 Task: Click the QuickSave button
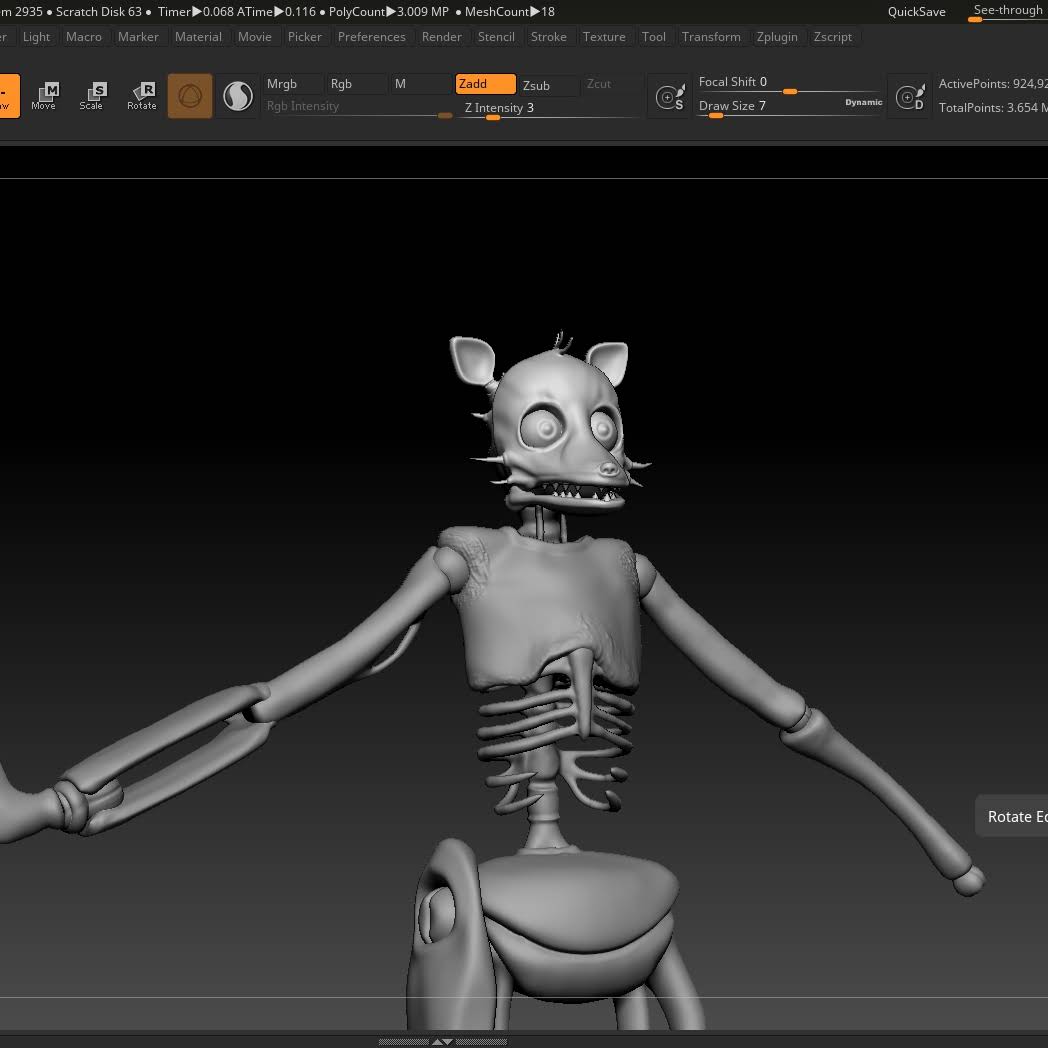click(x=916, y=12)
